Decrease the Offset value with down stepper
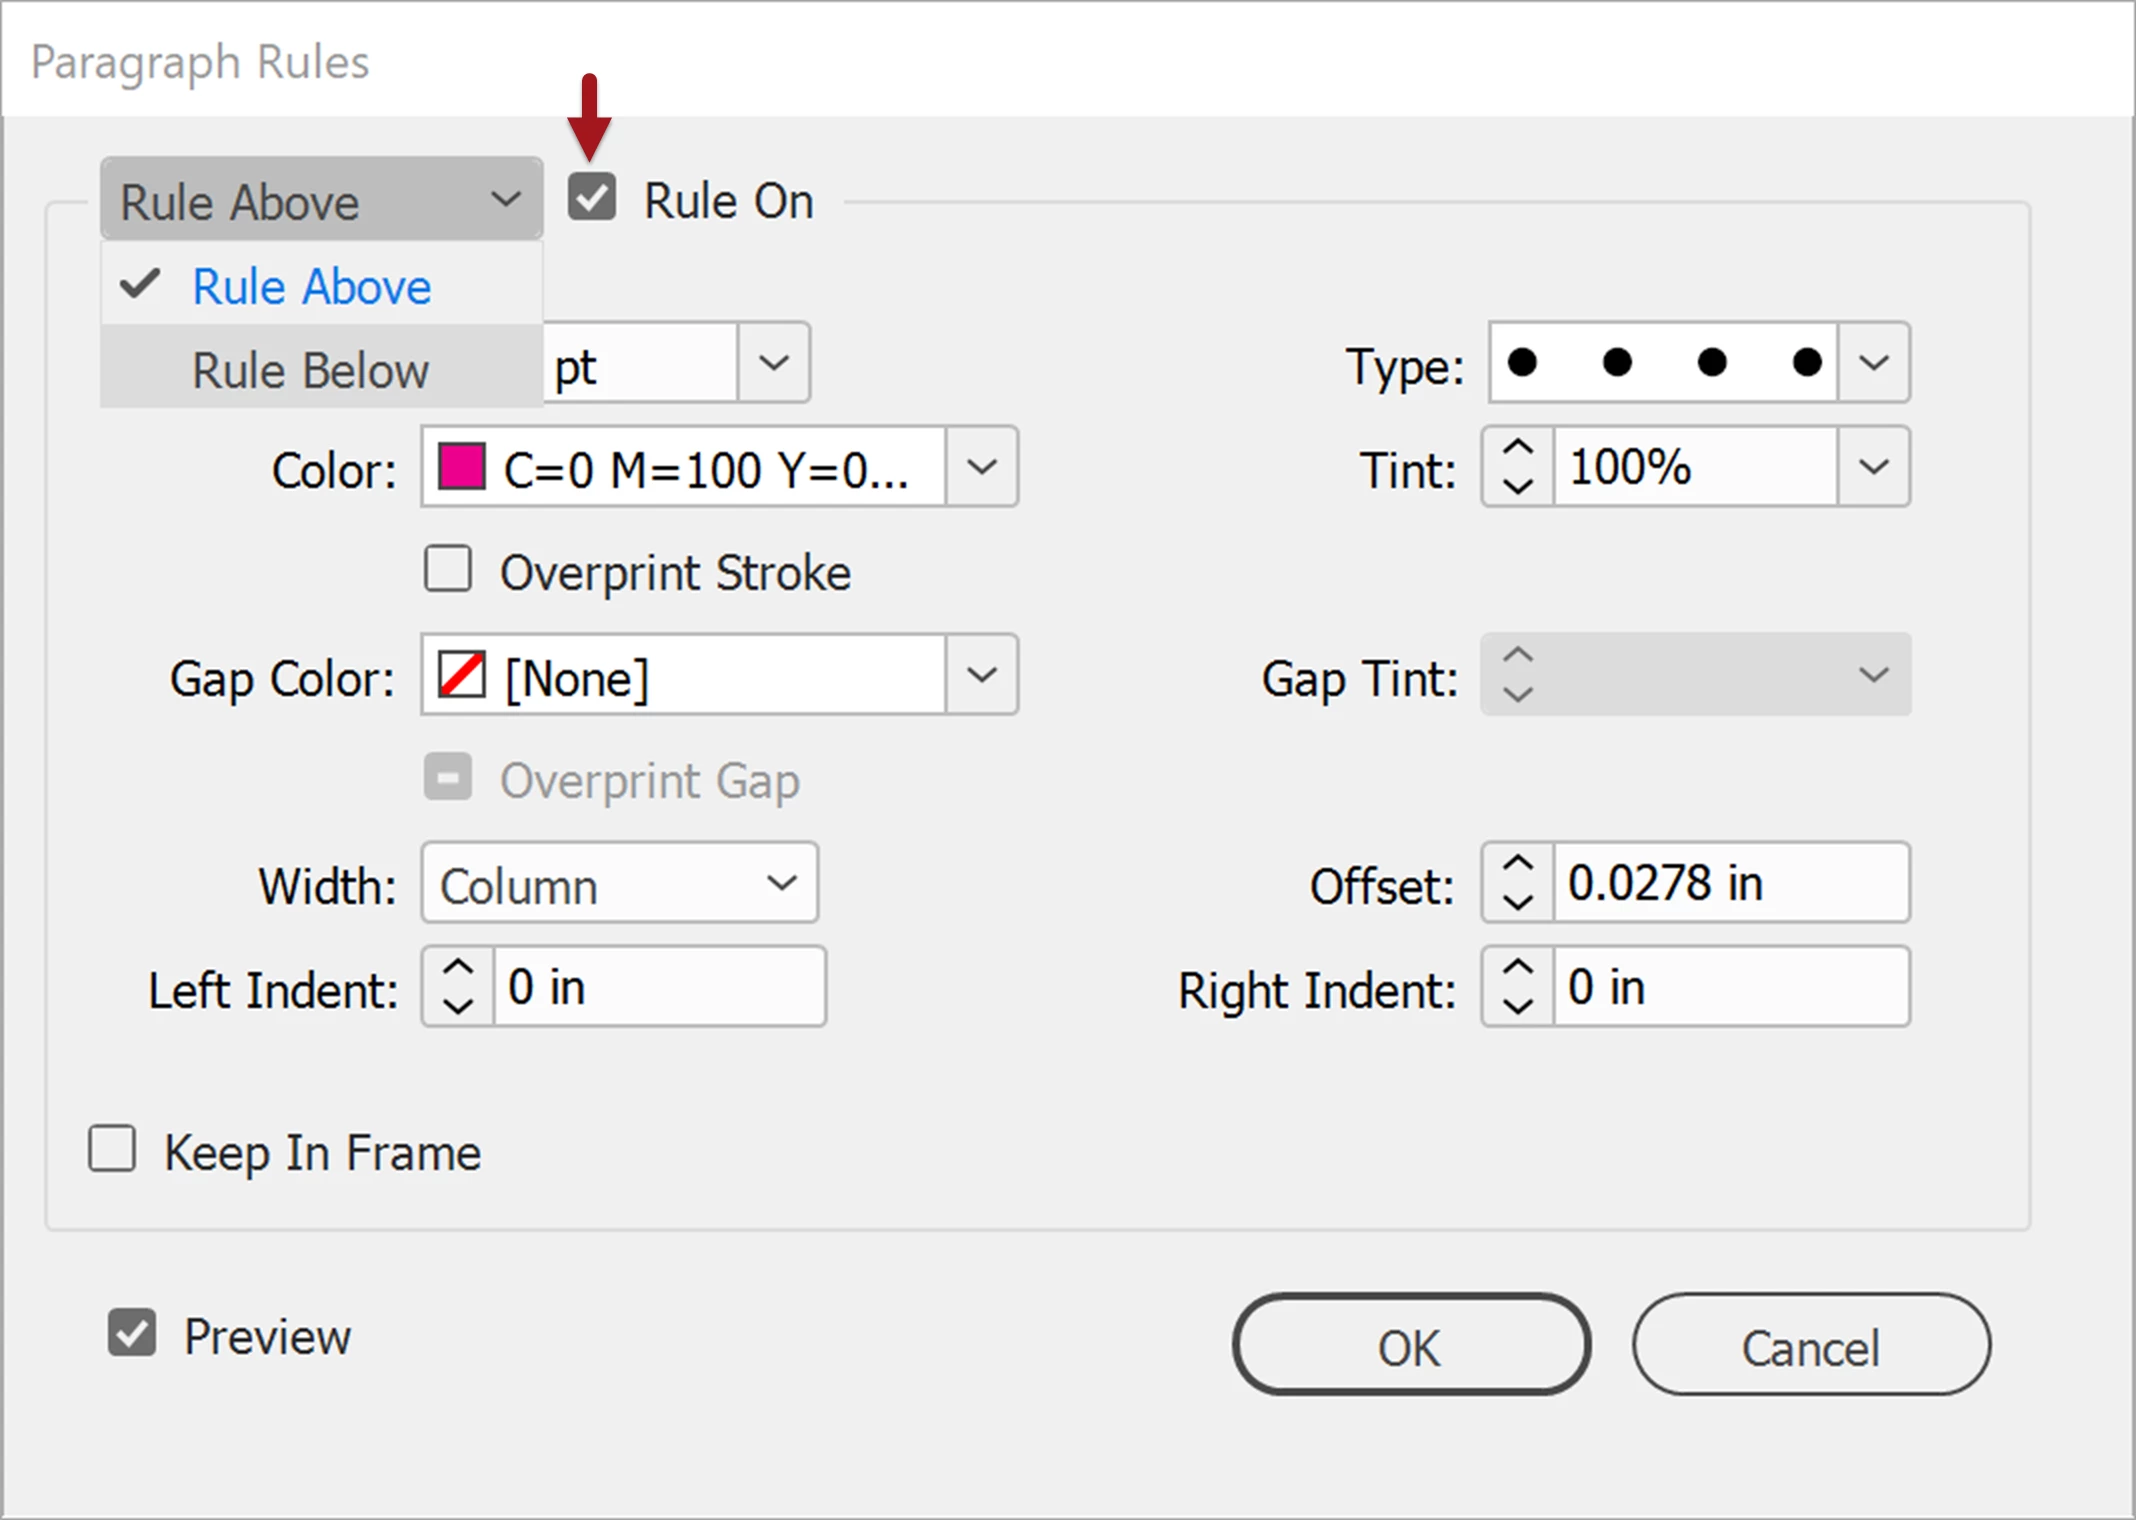The height and width of the screenshot is (1520, 2136). [x=1518, y=901]
